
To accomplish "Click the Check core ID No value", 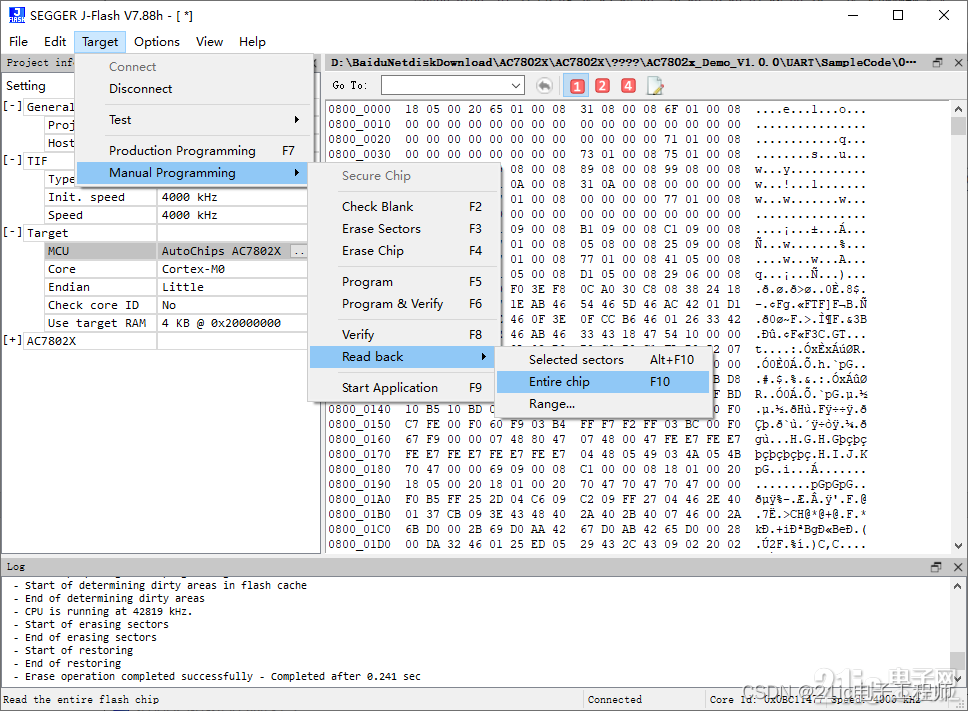I will click(x=232, y=305).
